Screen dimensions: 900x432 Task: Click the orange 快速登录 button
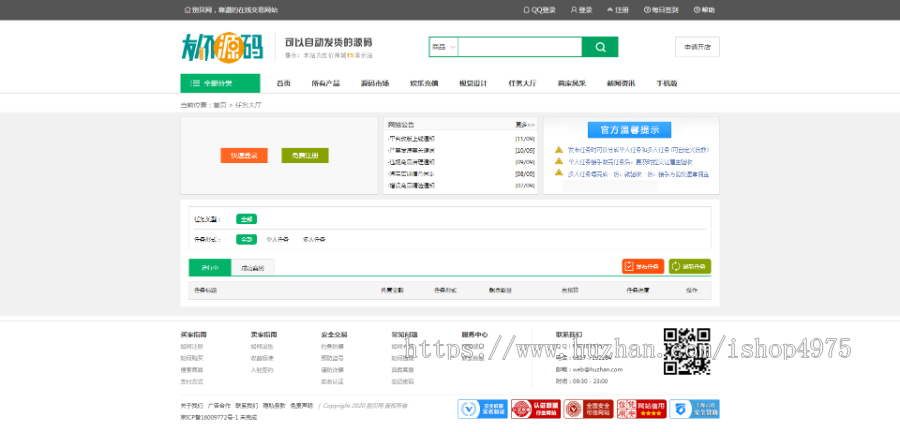point(244,155)
